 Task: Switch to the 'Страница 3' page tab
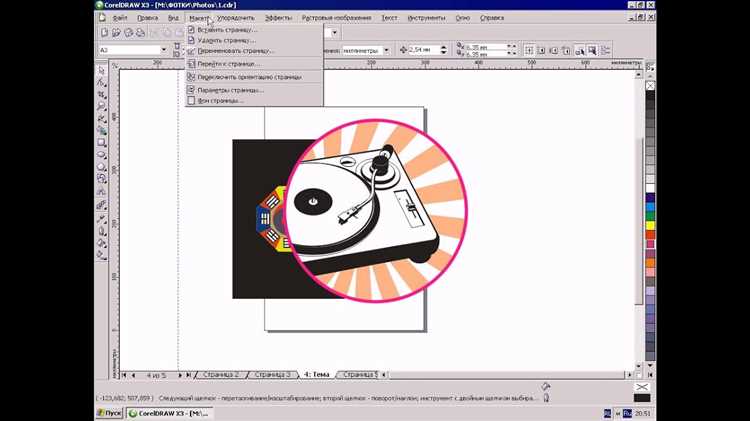[272, 375]
